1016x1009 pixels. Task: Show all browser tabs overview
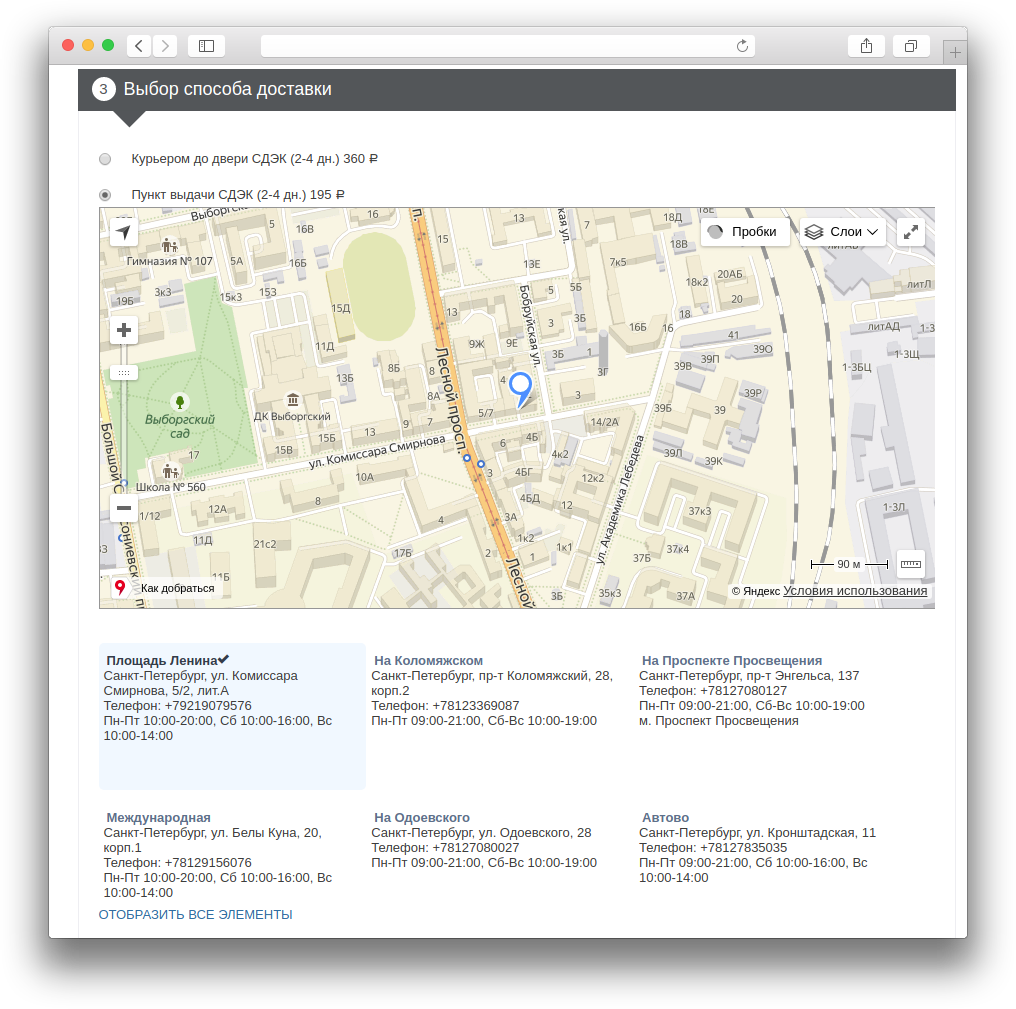coord(911,46)
